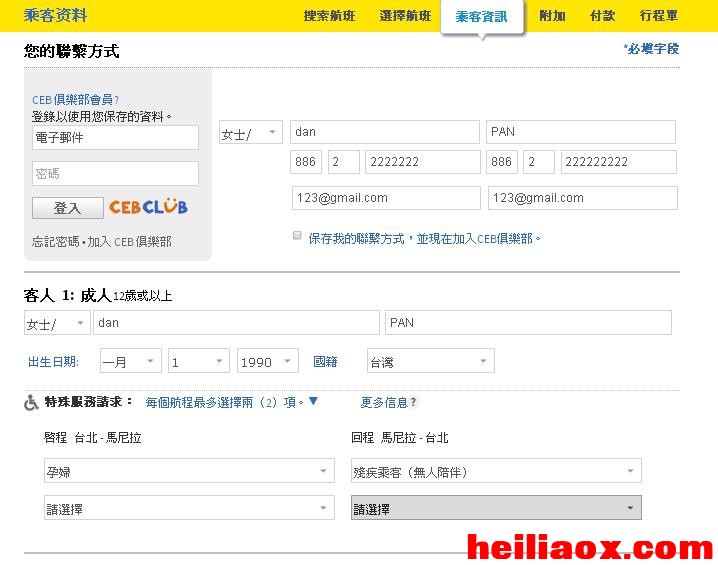Click the first phone country code 886 field

306,162
